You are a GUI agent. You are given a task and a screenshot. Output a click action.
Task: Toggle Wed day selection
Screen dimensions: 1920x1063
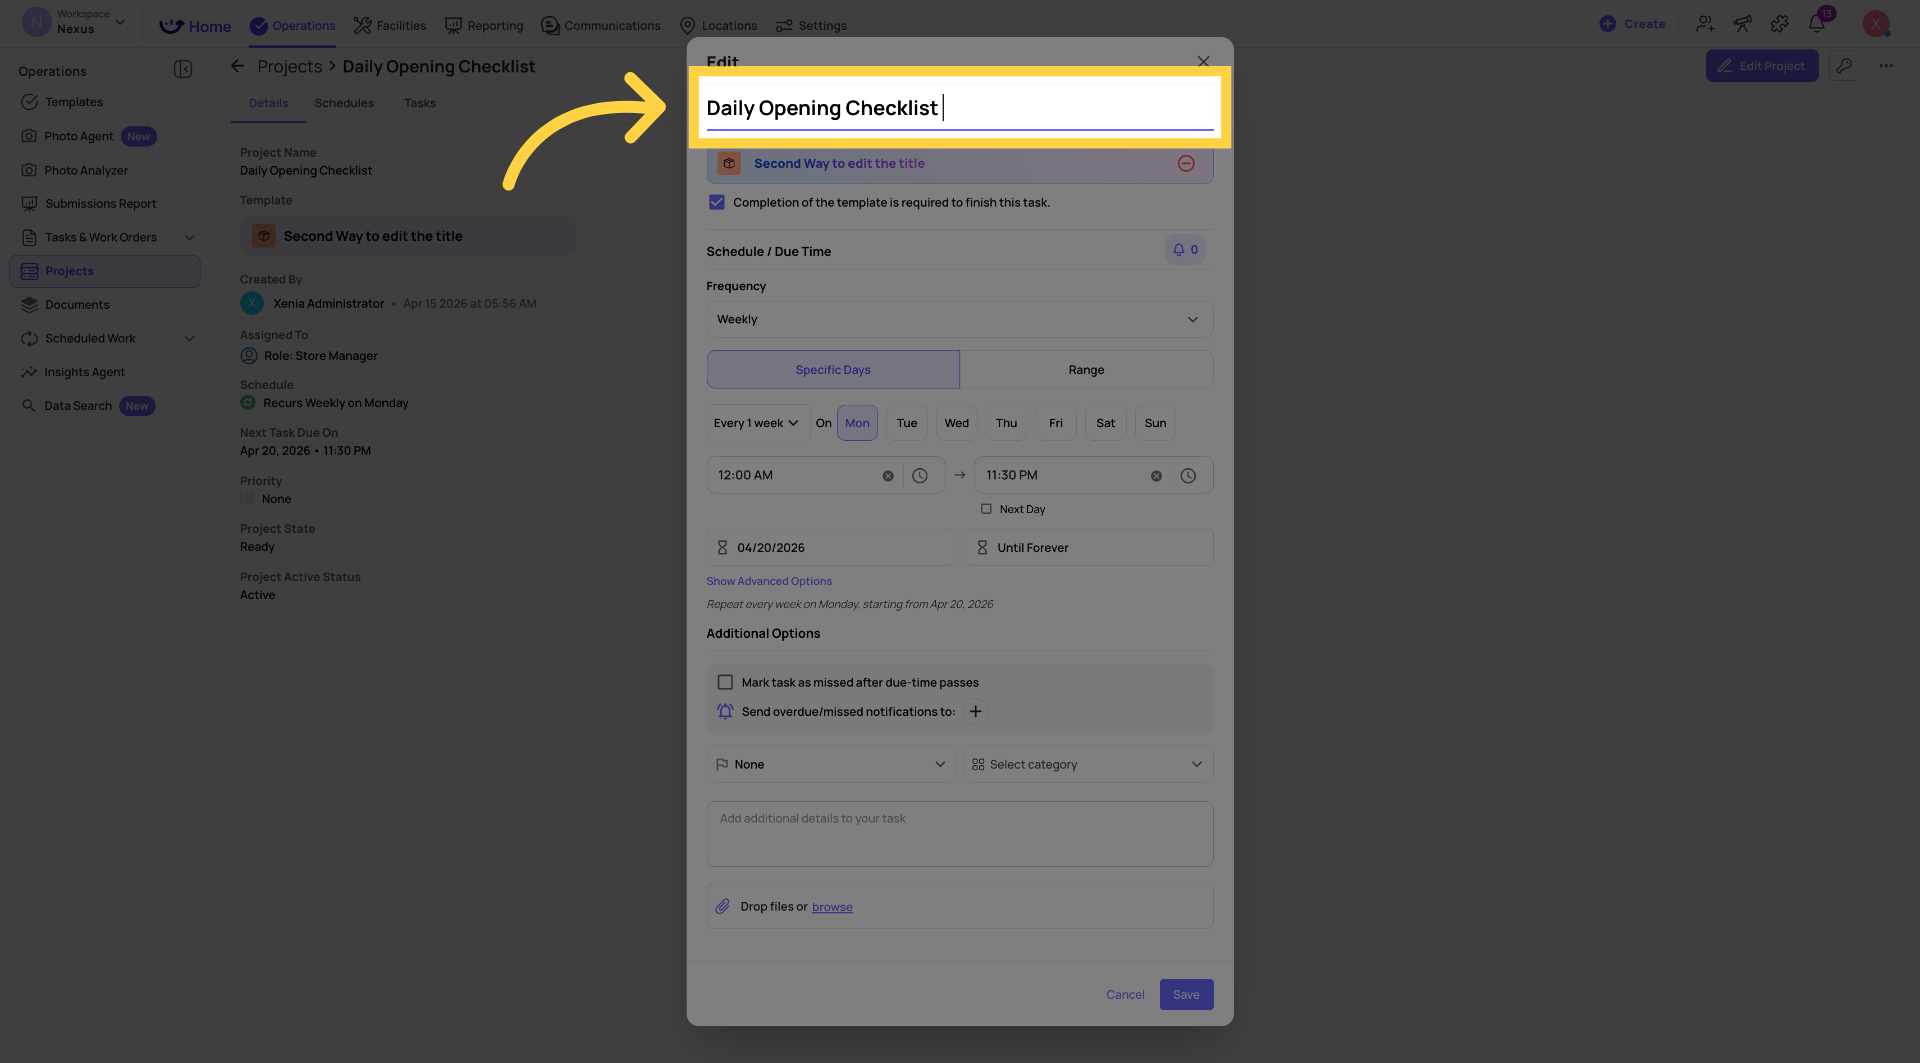[x=957, y=423]
